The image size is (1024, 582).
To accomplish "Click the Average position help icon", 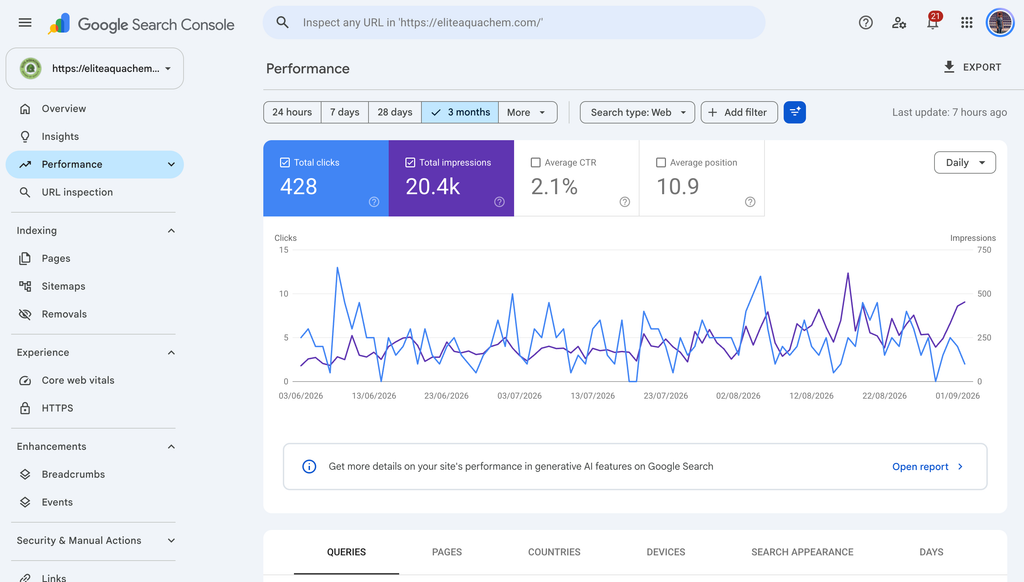I will tap(750, 202).
